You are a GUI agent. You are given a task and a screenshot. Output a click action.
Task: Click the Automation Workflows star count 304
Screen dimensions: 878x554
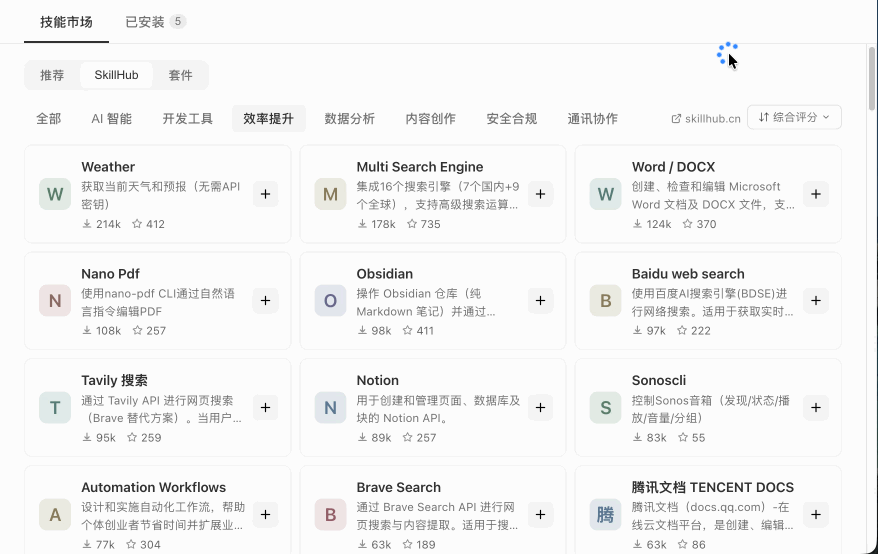(x=143, y=544)
